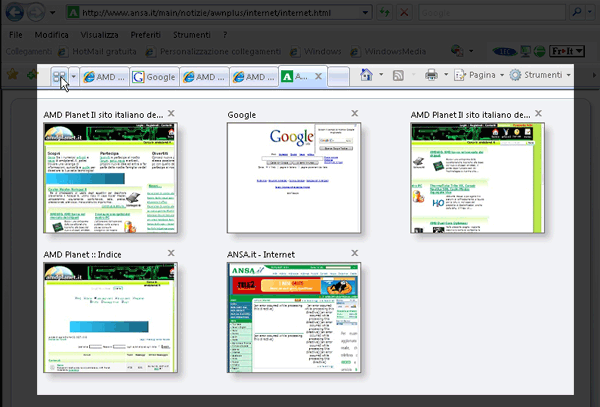Click the Refresh page icon
The image size is (600, 407).
click(x=385, y=13)
